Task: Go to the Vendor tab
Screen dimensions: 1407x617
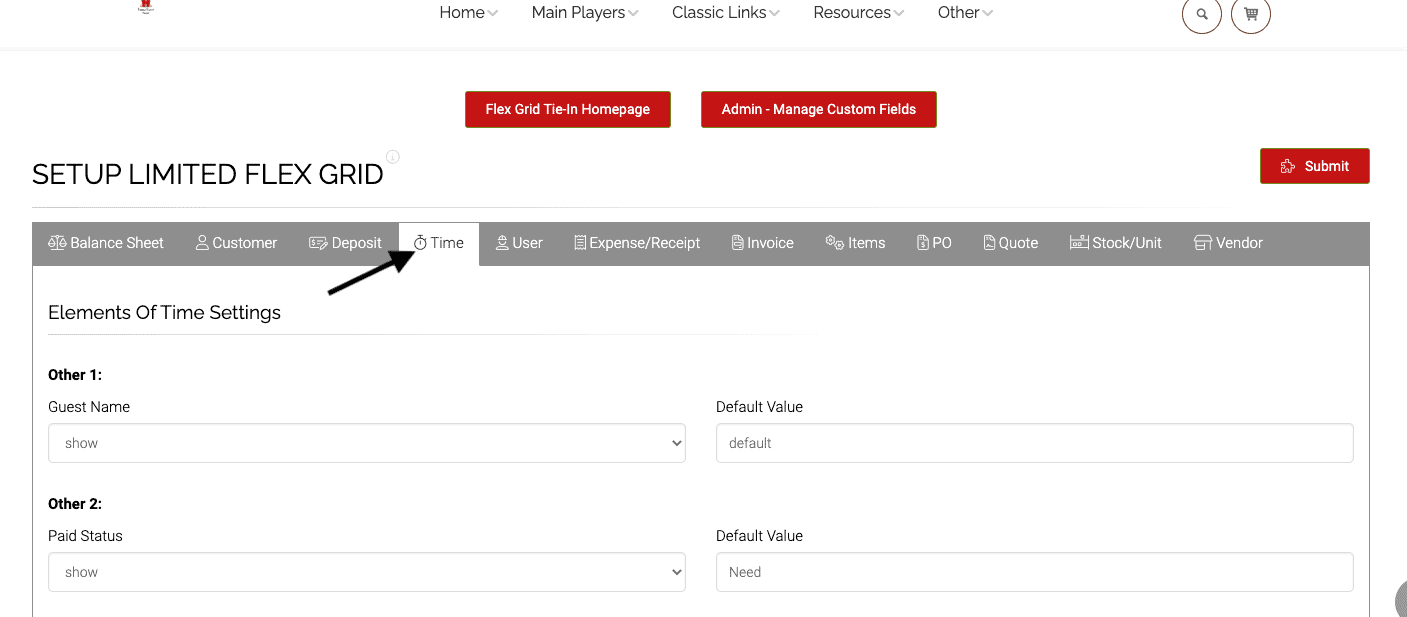Action: 1228,243
